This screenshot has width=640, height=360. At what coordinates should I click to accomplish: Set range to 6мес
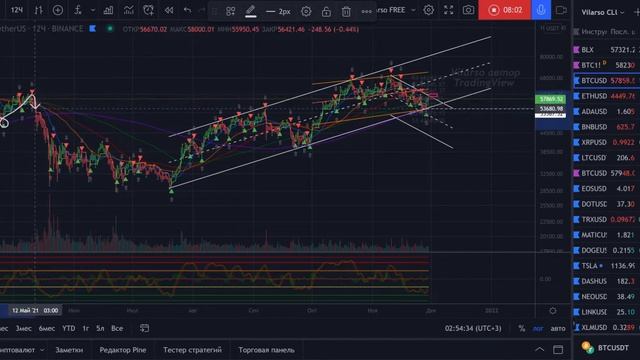tap(47, 329)
